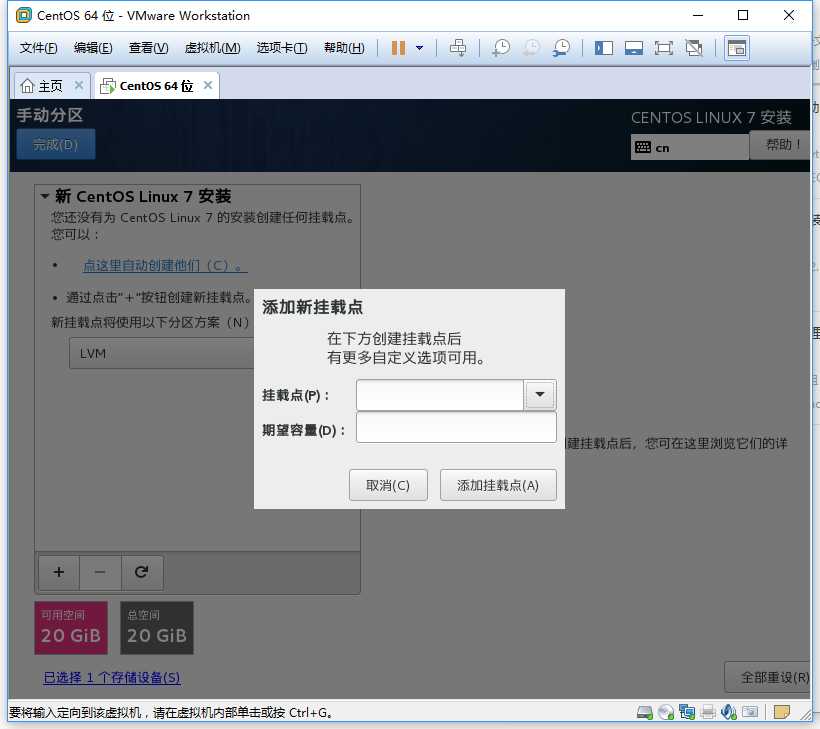Click the sound card status icon
The width and height of the screenshot is (820, 729).
coord(728,712)
